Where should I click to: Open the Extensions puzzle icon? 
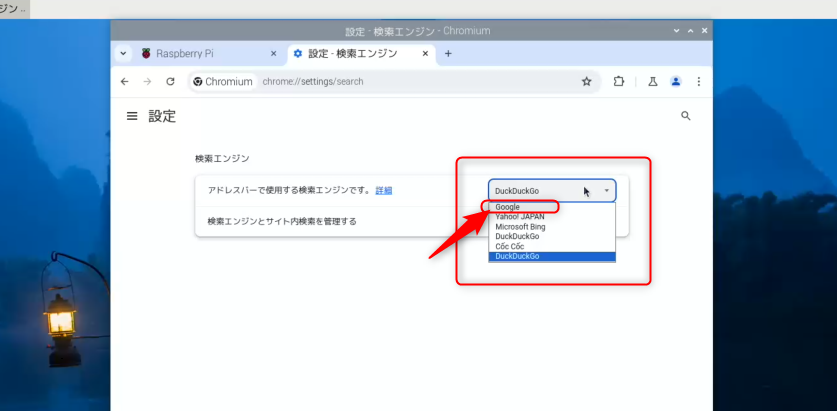[619, 82]
